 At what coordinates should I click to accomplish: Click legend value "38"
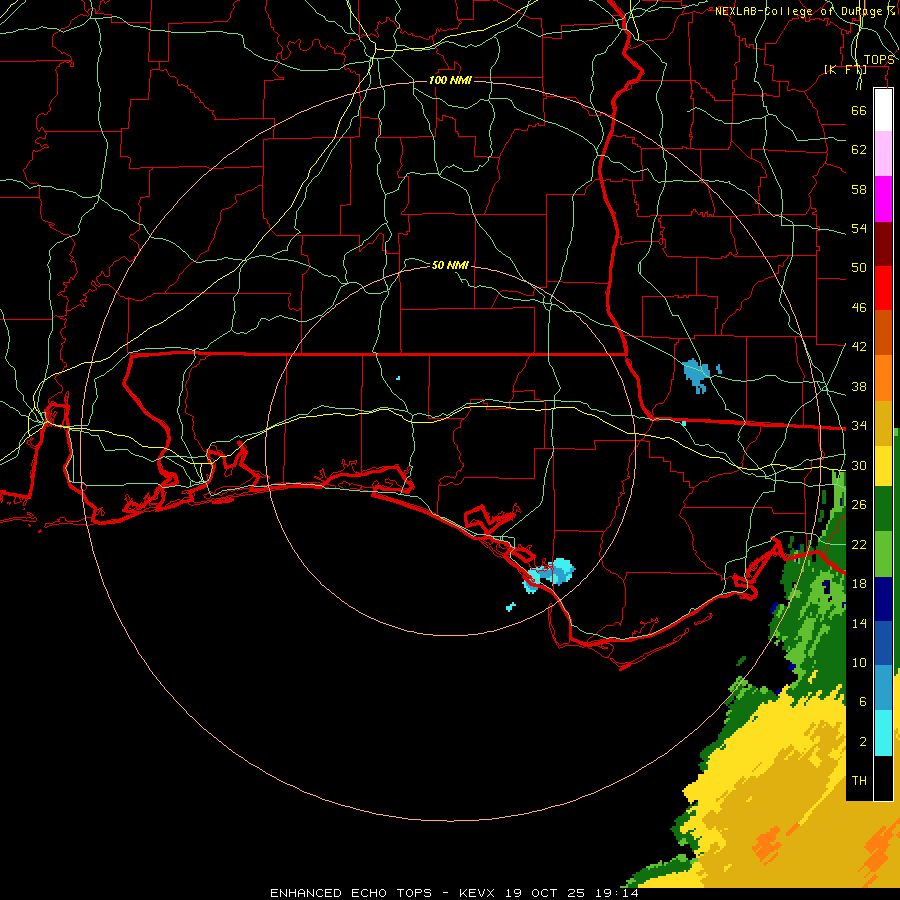859,387
